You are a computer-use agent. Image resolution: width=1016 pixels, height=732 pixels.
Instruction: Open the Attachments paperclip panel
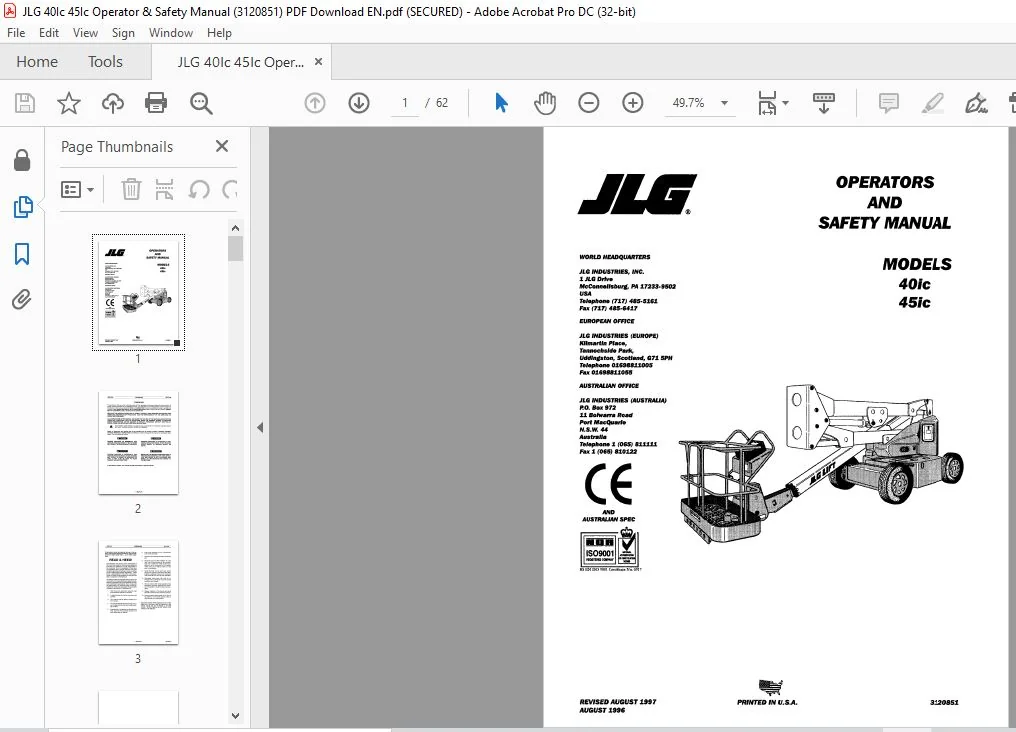click(x=22, y=299)
